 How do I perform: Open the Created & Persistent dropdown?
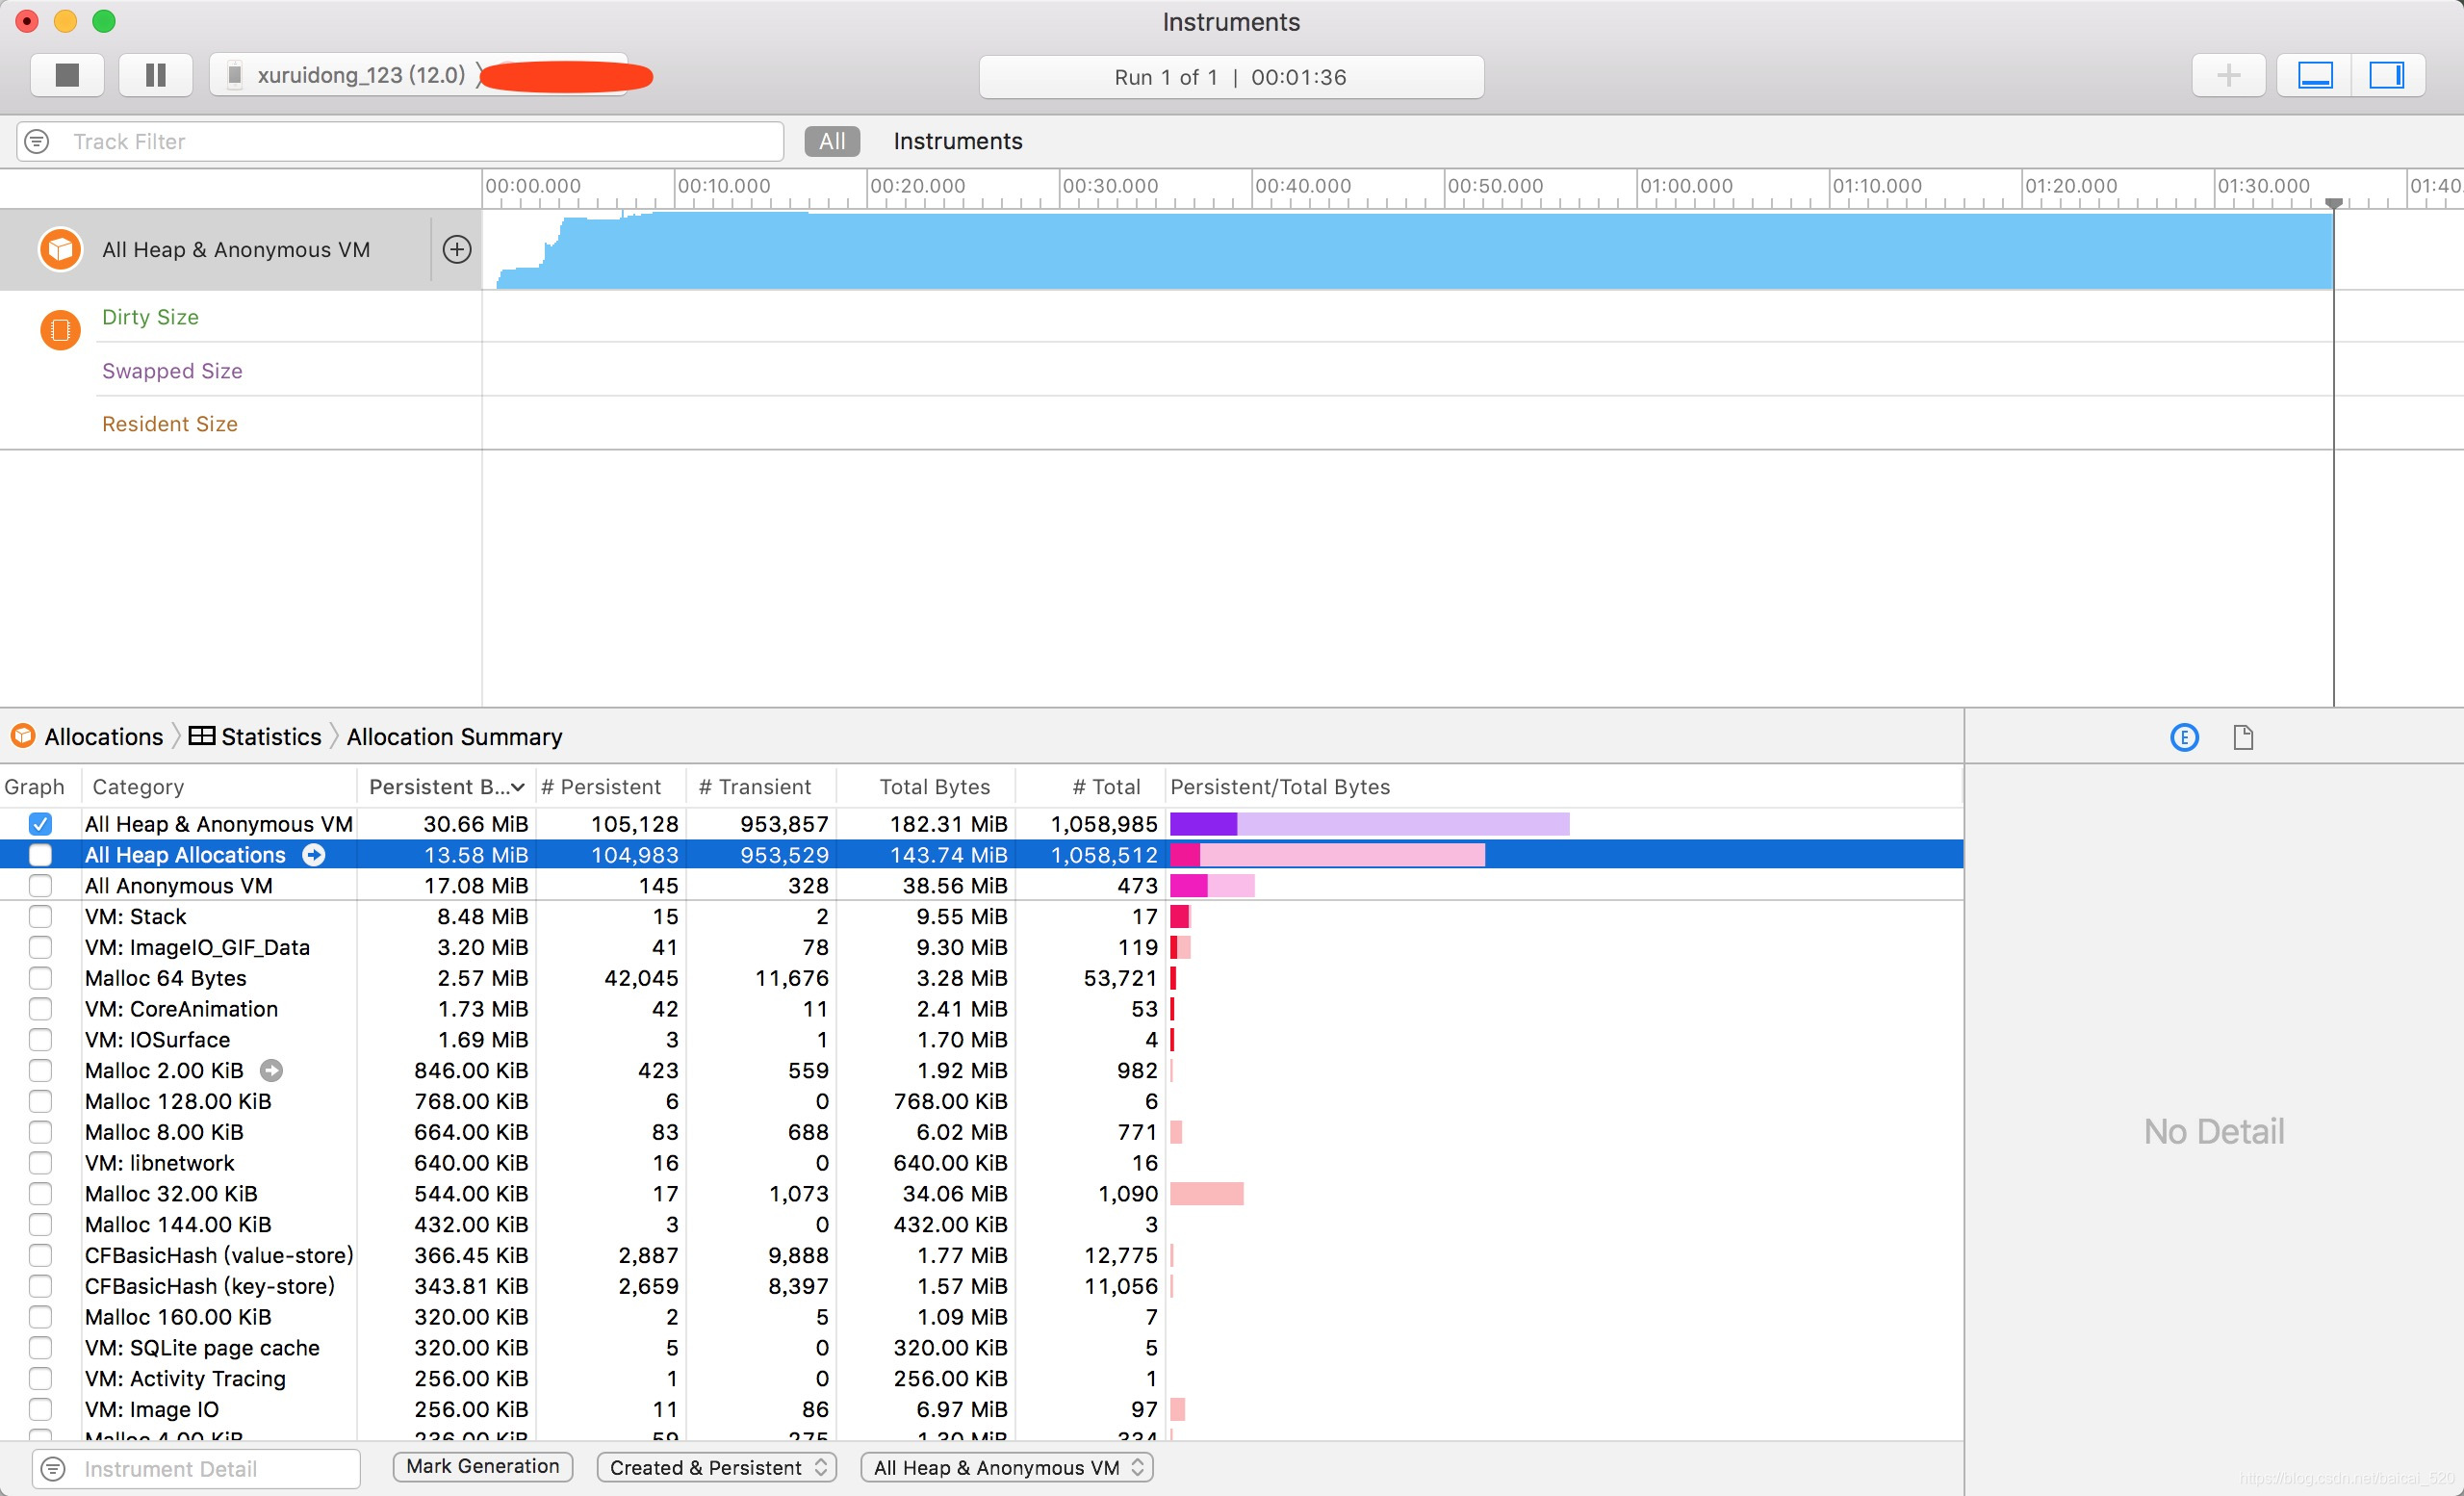tap(716, 1467)
